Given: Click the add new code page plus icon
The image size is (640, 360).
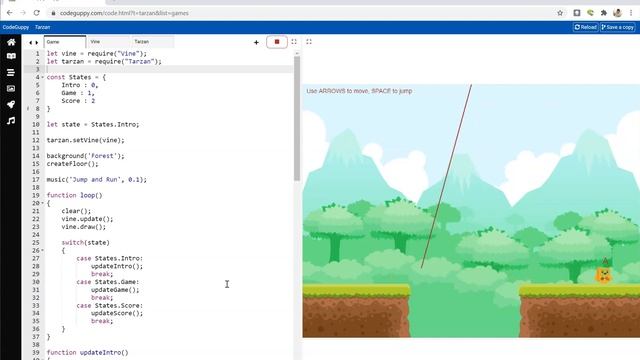Looking at the screenshot, I should tap(256, 42).
